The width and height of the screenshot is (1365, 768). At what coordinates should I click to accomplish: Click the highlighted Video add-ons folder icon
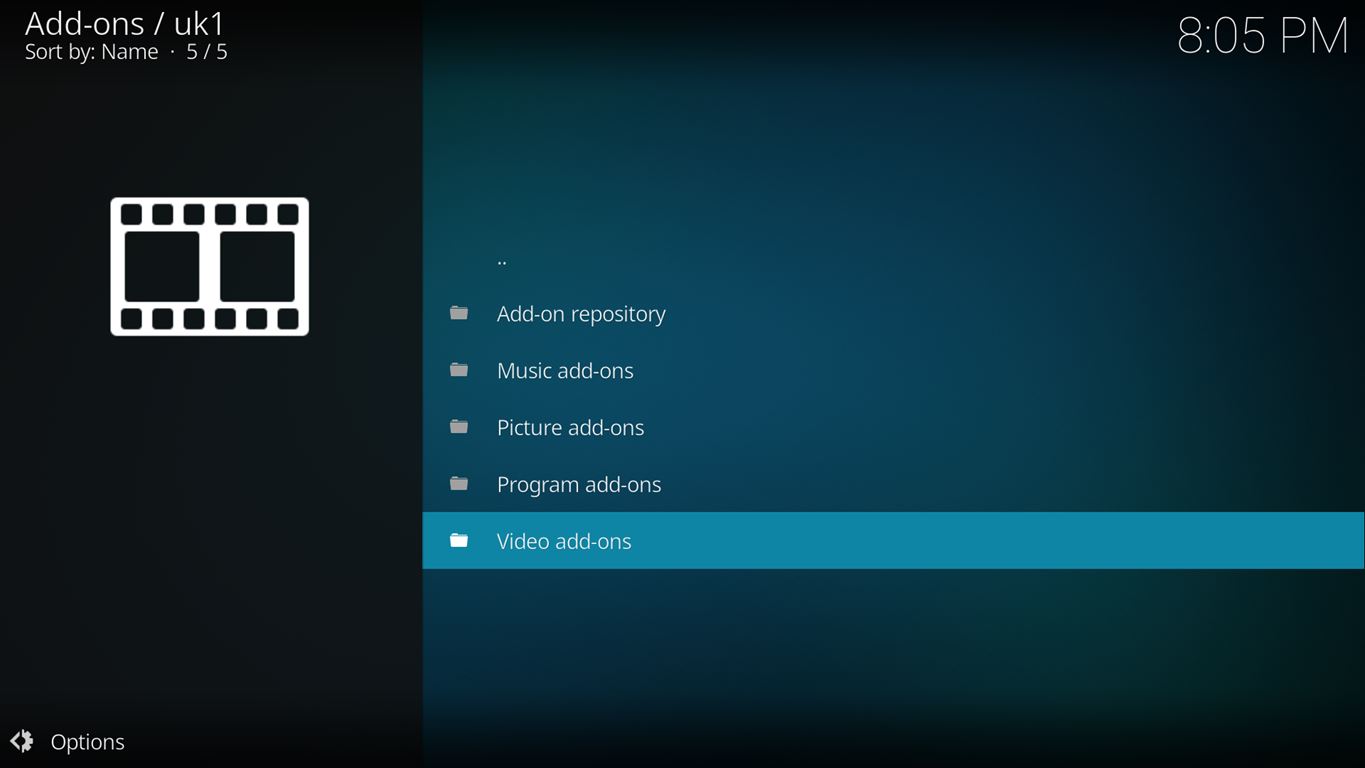click(x=459, y=541)
